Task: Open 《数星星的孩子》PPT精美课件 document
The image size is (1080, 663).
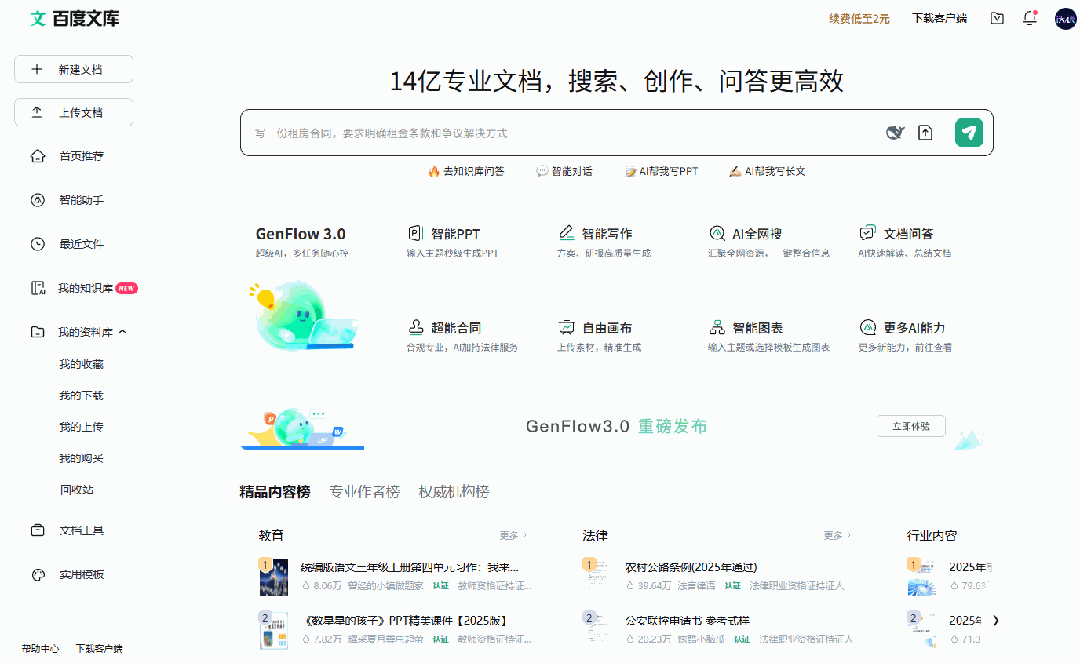Action: point(406,620)
